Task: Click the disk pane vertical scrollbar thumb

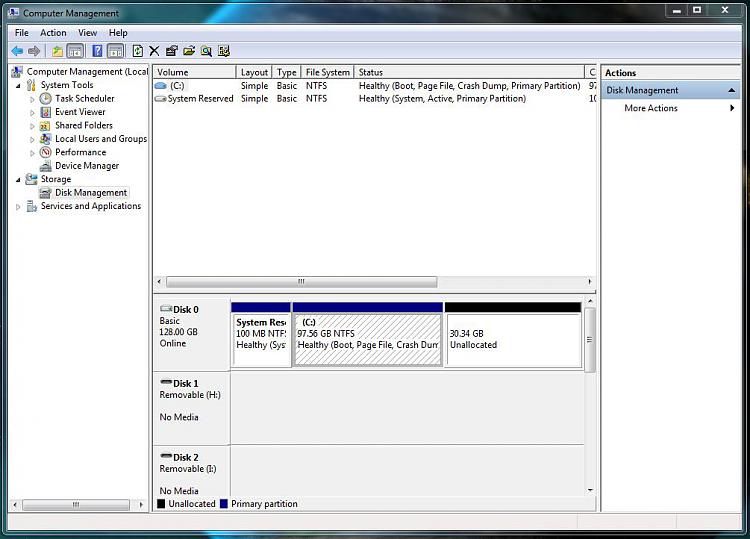Action: click(590, 340)
